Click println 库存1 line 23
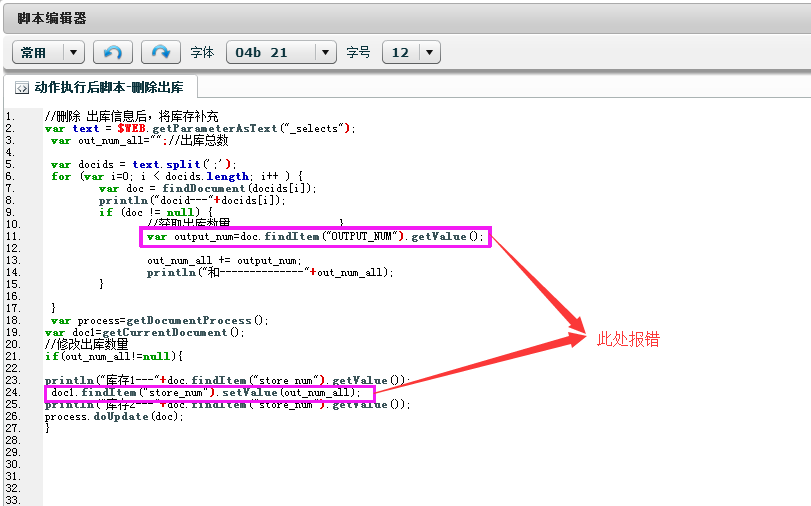 point(227,380)
